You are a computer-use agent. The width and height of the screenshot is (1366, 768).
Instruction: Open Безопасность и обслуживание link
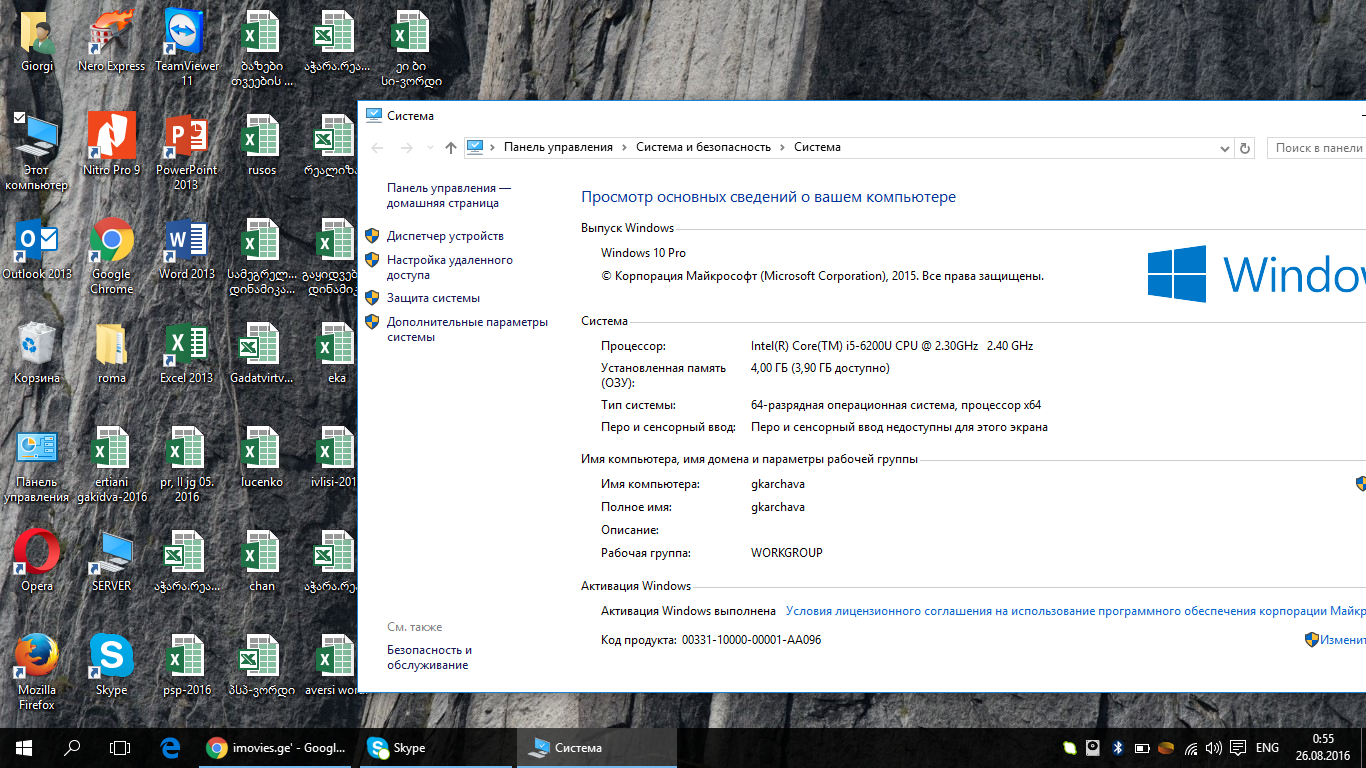pyautogui.click(x=430, y=657)
